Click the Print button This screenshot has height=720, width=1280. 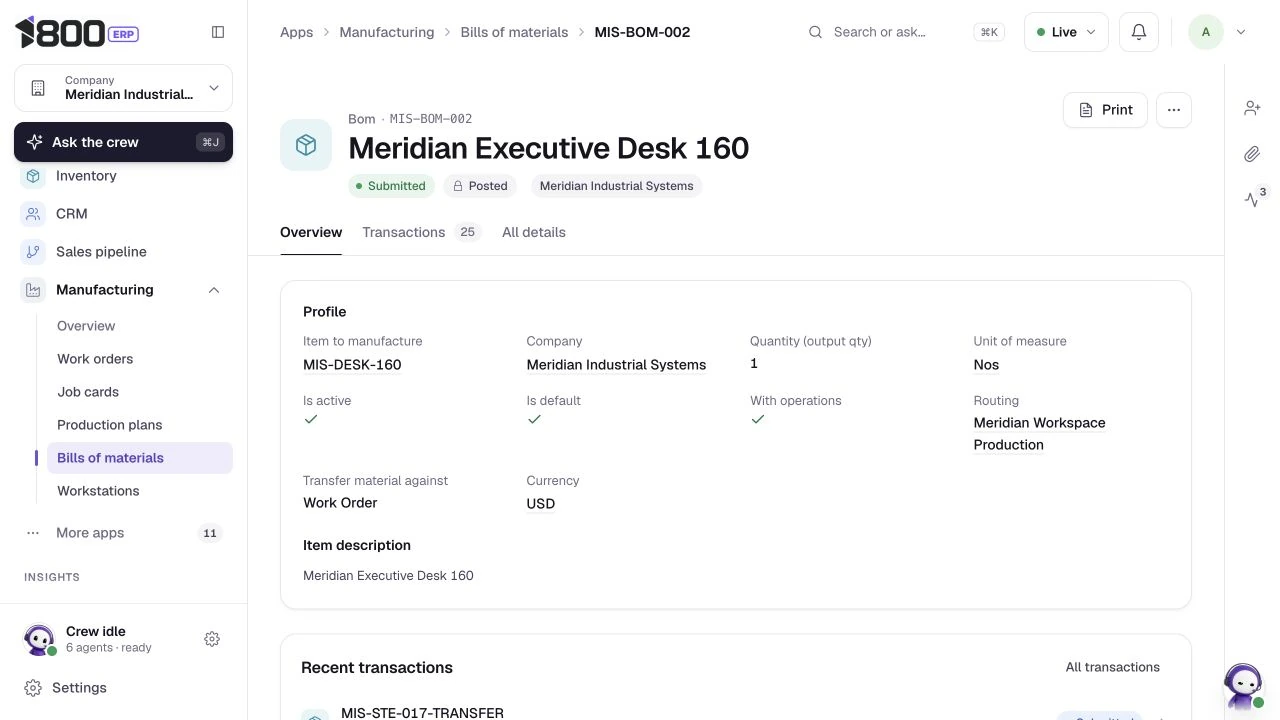click(1105, 110)
